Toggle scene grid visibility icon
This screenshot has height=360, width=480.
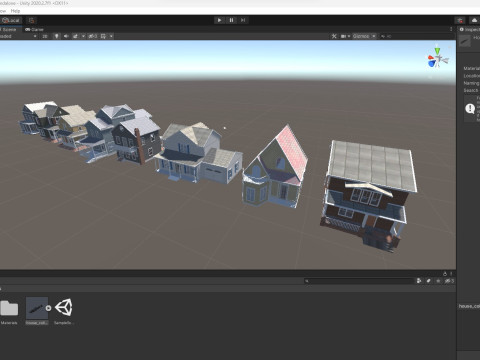point(103,36)
